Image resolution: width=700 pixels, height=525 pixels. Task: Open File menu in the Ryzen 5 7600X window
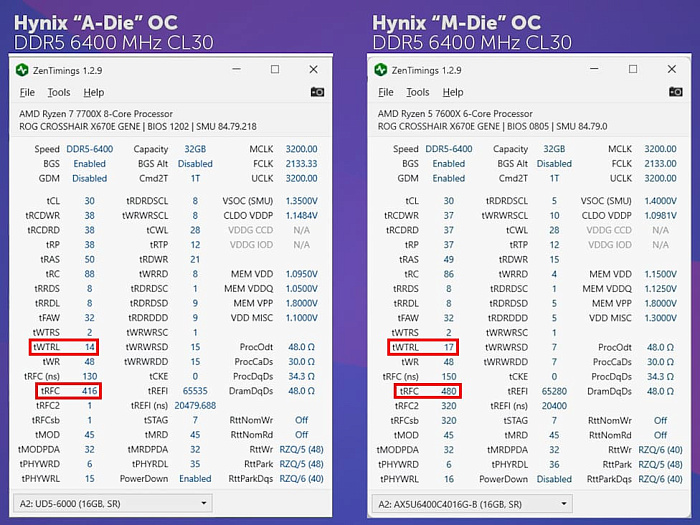(x=384, y=93)
